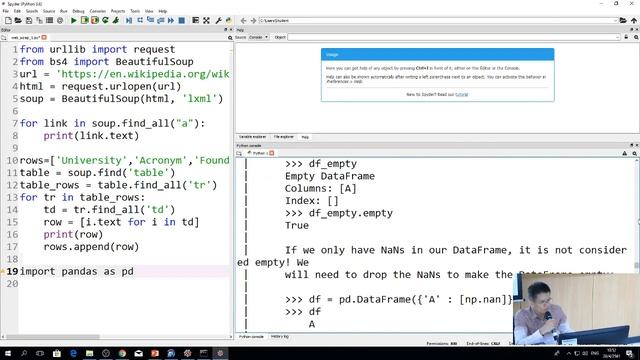Run cell and advance toolbar icon
The height and width of the screenshot is (360, 640).
coord(95,20)
